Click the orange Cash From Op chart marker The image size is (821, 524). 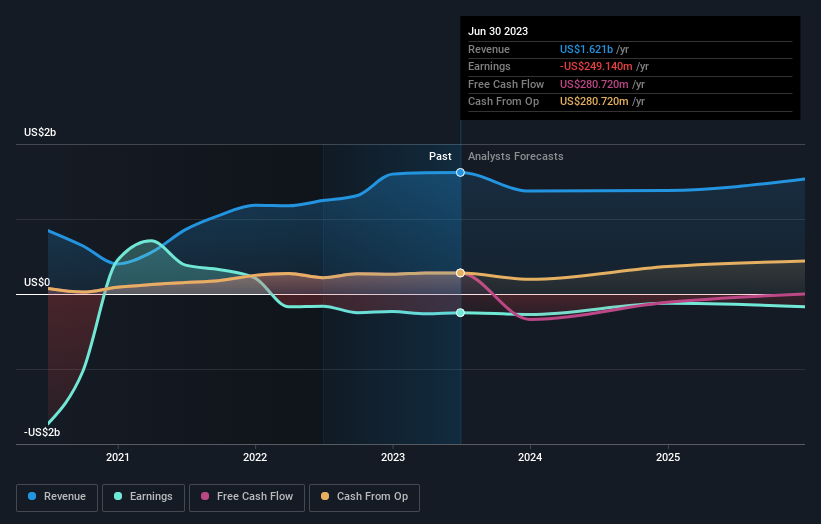[x=460, y=273]
